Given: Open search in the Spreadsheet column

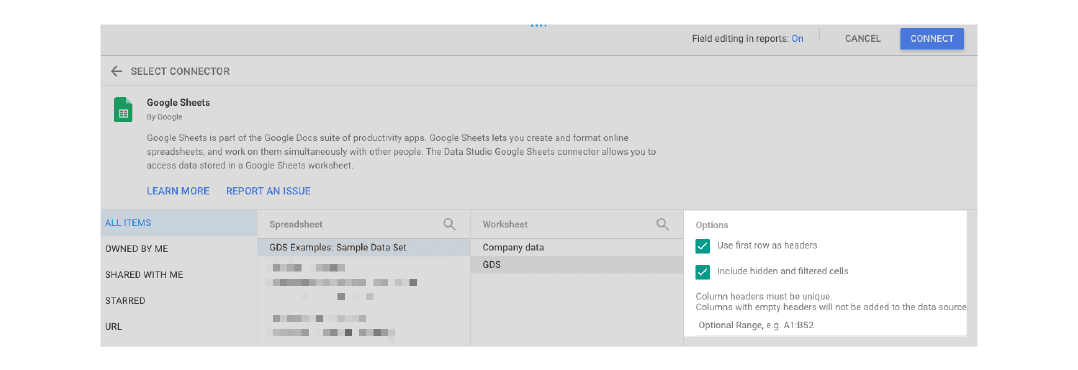Looking at the screenshot, I should coord(449,224).
